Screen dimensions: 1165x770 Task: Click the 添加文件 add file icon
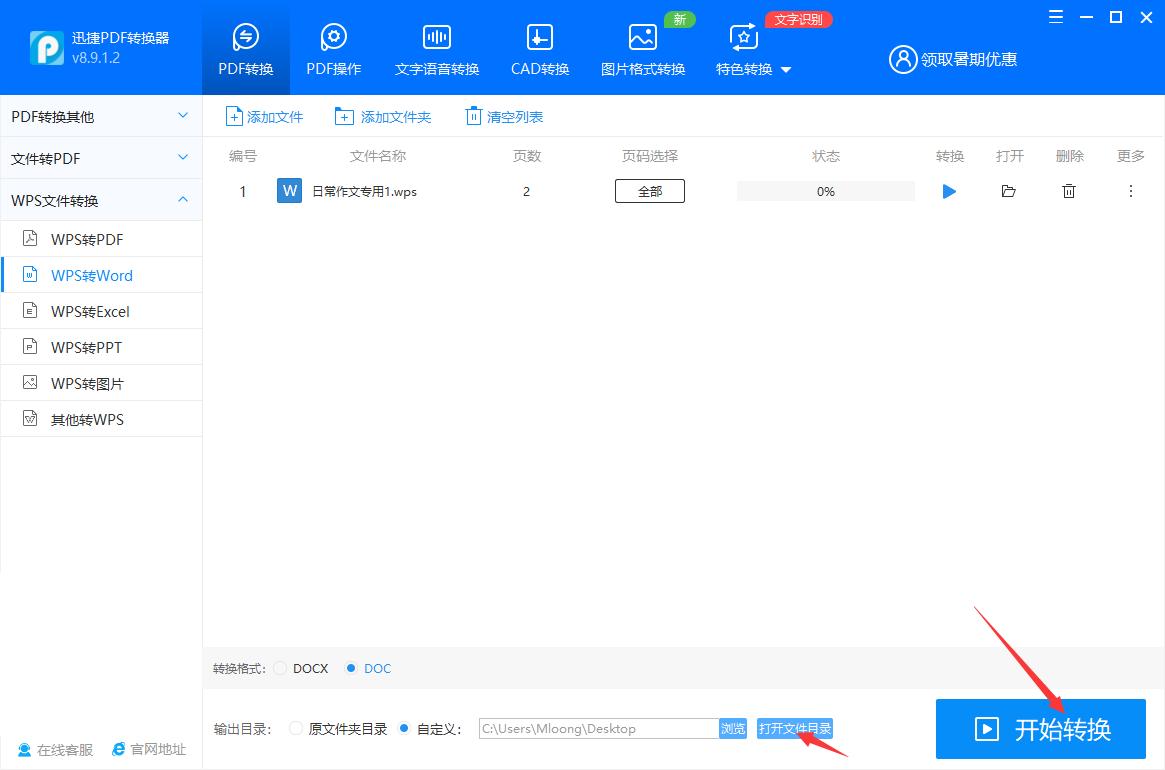[x=232, y=116]
